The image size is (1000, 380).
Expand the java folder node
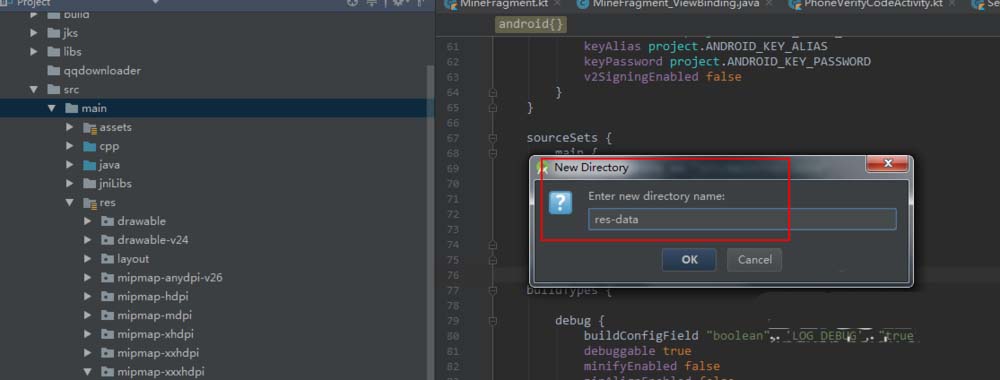click(x=70, y=165)
